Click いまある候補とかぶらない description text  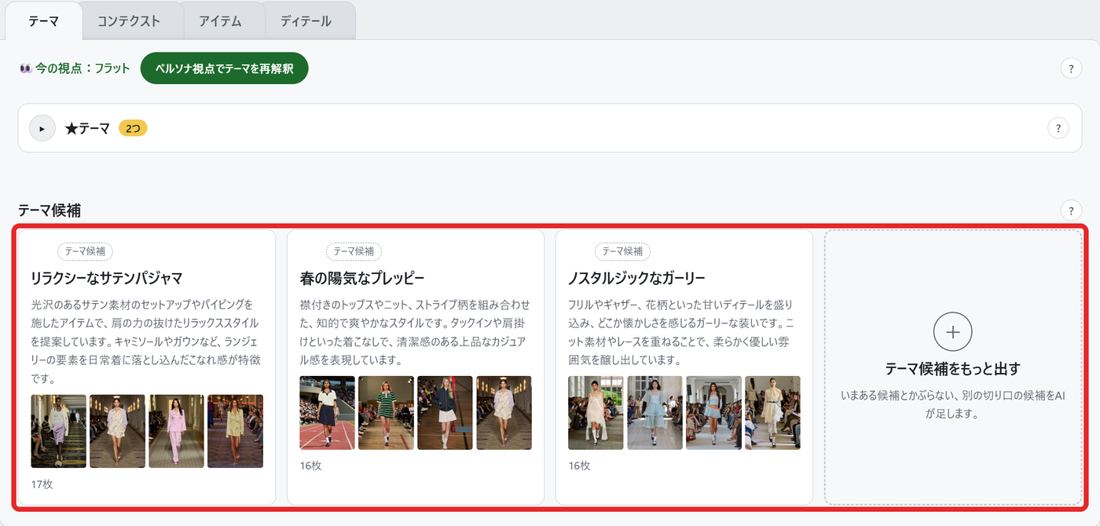pyautogui.click(x=953, y=405)
